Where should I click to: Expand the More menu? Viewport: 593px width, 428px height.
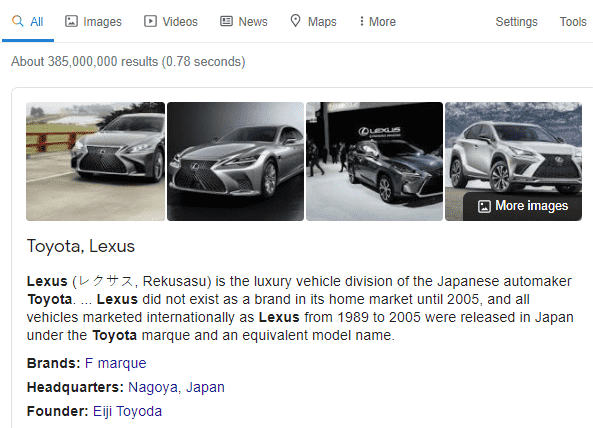377,22
